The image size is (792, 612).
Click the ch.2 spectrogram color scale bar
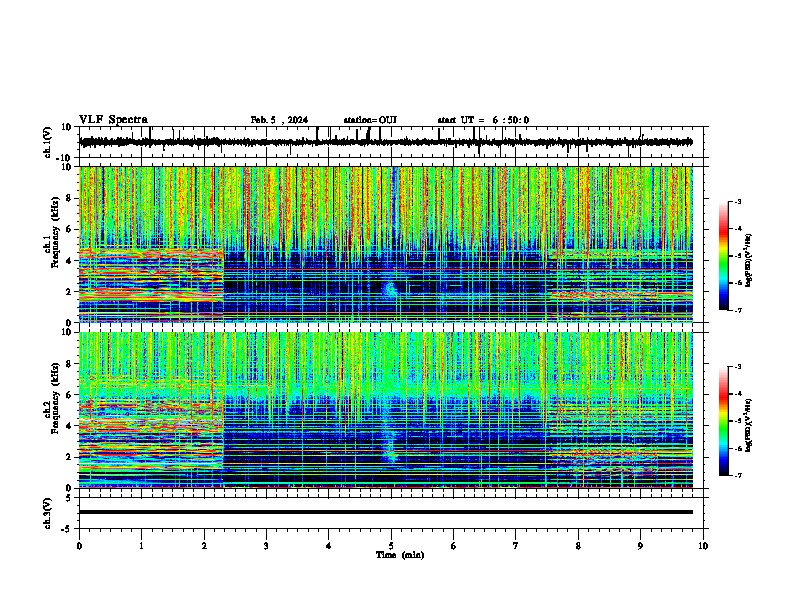tap(724, 421)
